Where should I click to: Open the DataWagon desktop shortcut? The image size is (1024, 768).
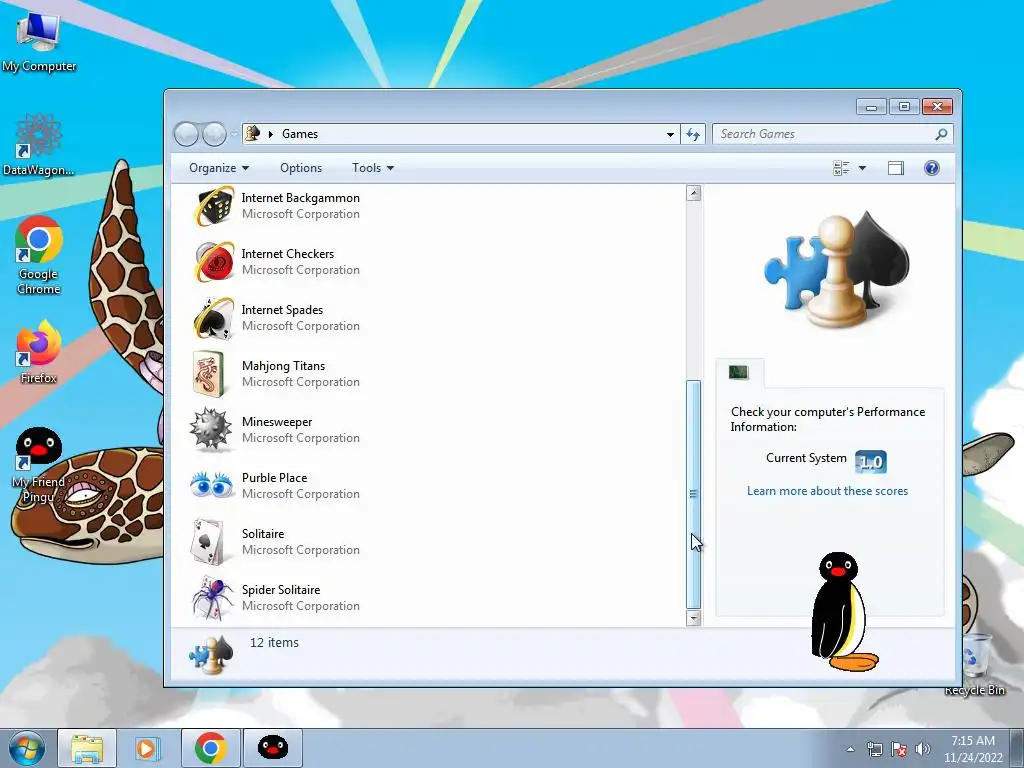[39, 144]
